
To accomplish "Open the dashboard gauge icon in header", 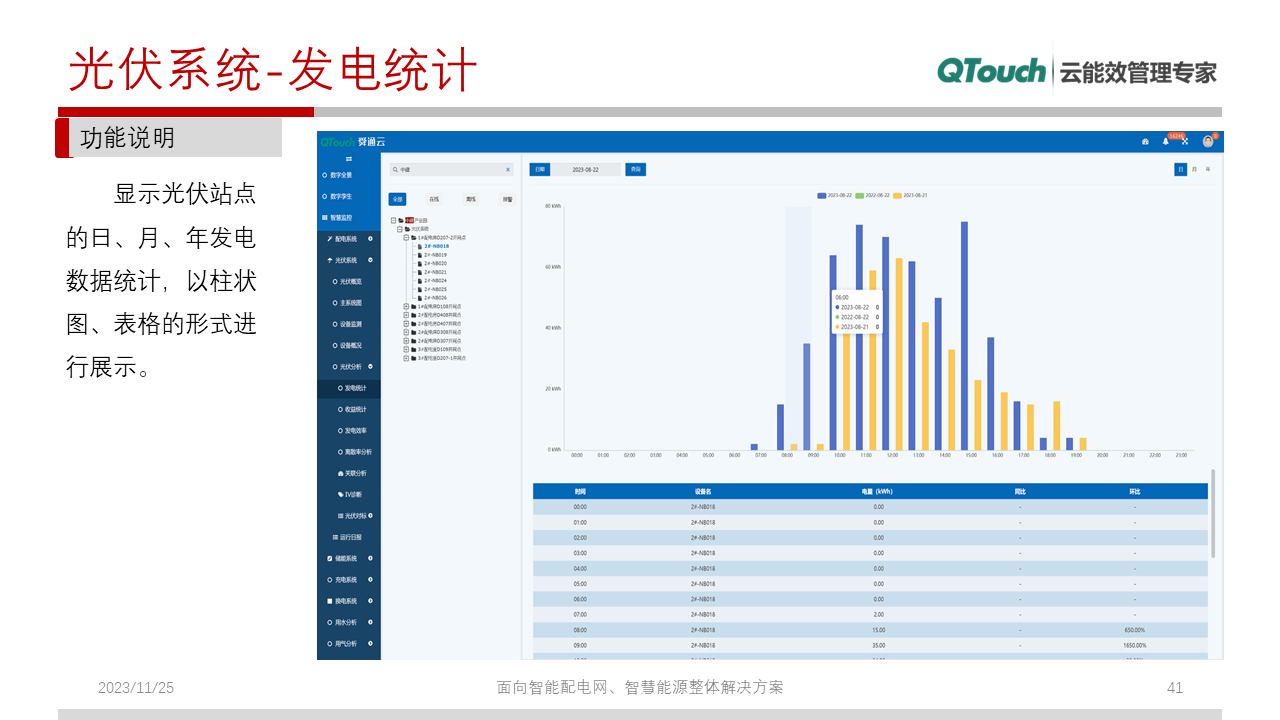I will (x=1145, y=142).
